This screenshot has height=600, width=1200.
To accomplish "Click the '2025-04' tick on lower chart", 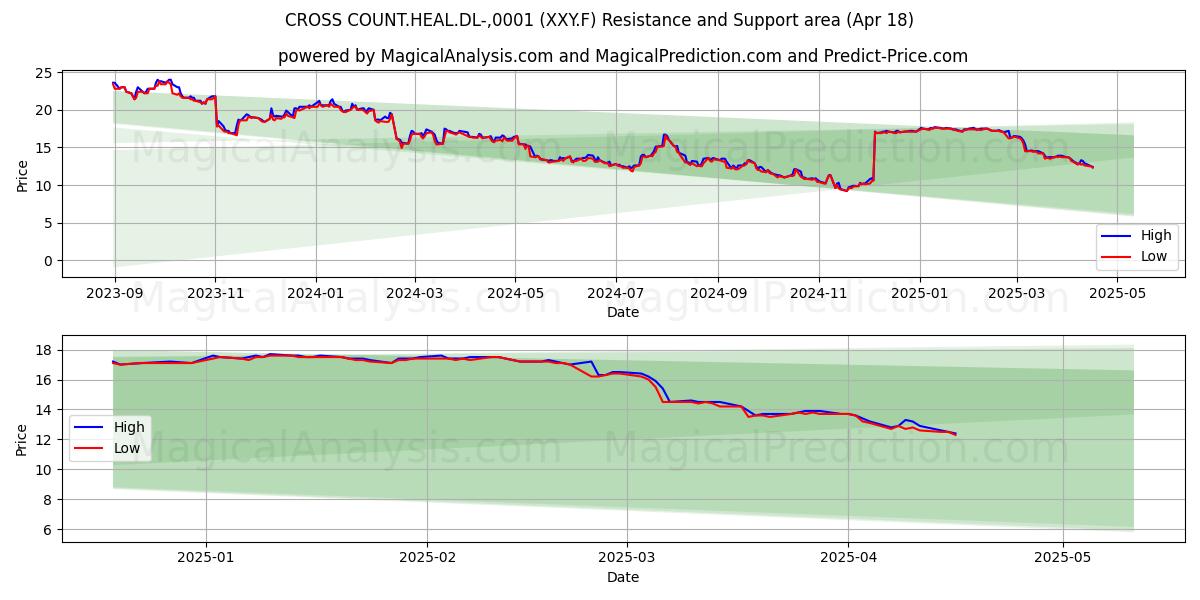I will (x=848, y=558).
